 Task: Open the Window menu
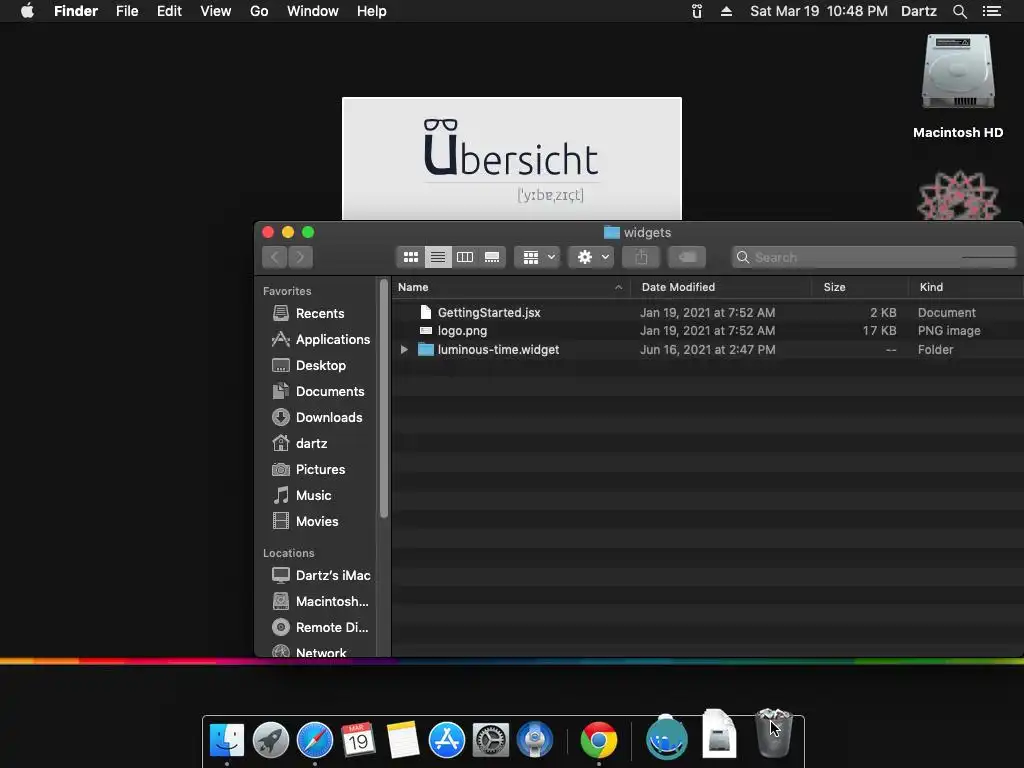pos(313,11)
